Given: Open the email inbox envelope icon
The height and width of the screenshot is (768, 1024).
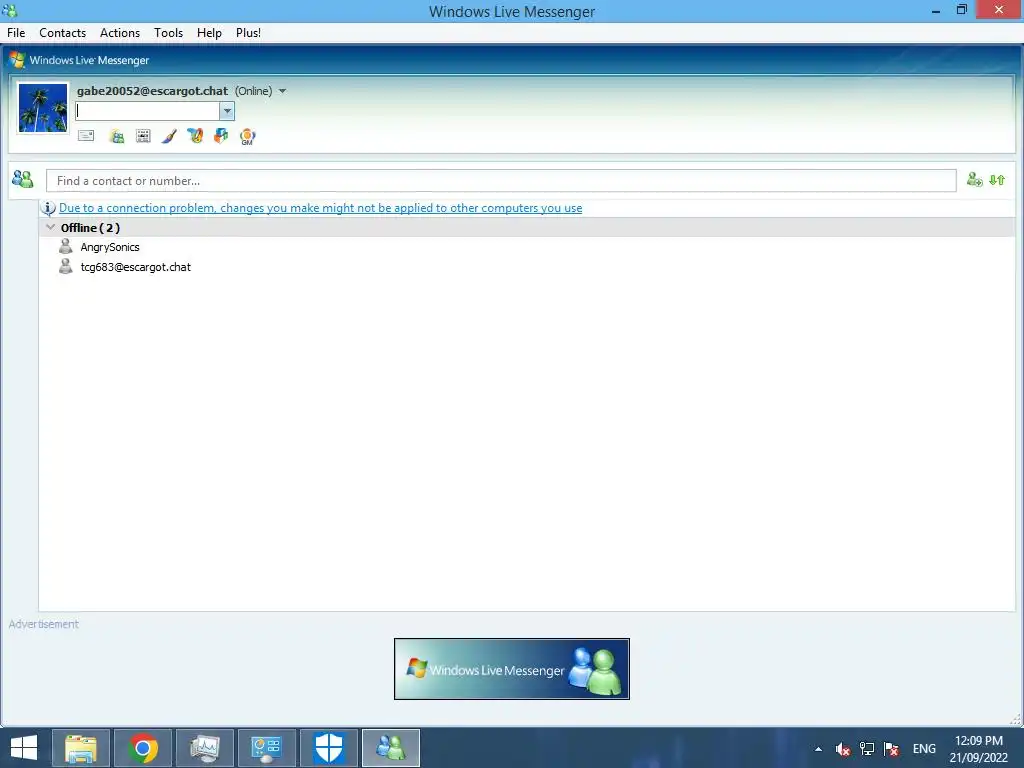Looking at the screenshot, I should [86, 136].
